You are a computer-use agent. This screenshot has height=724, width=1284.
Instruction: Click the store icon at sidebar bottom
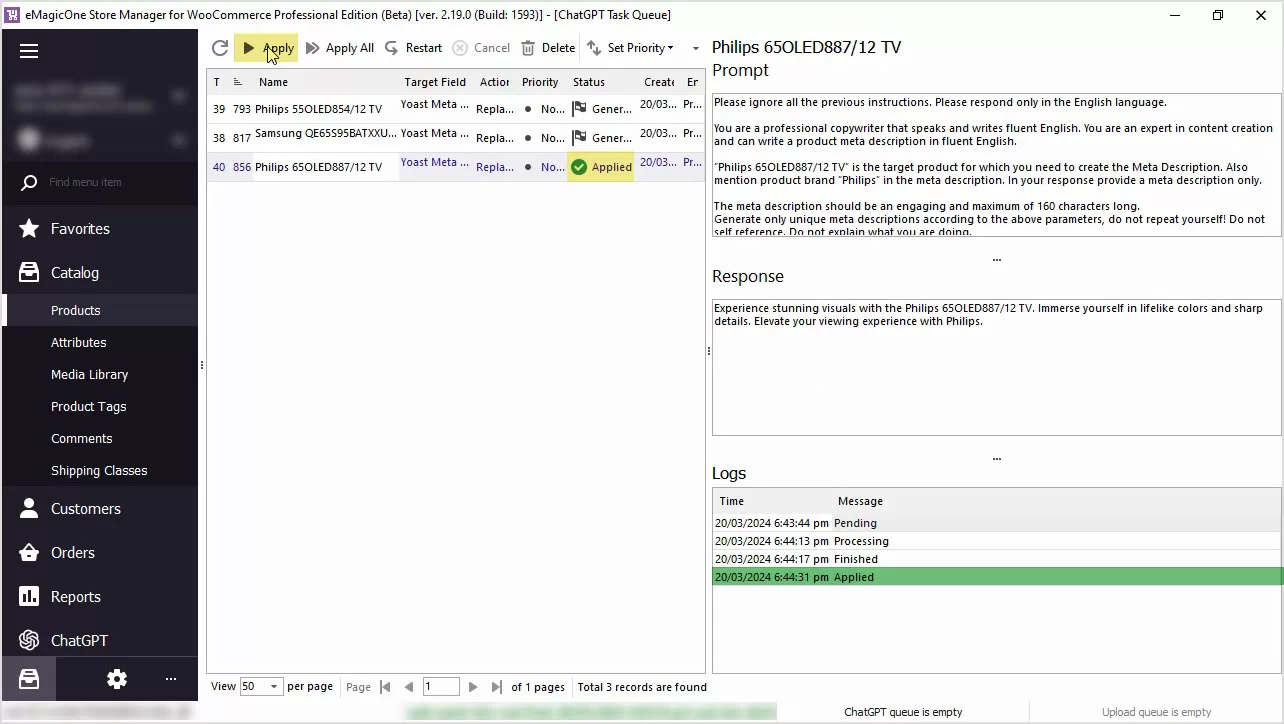pos(29,679)
